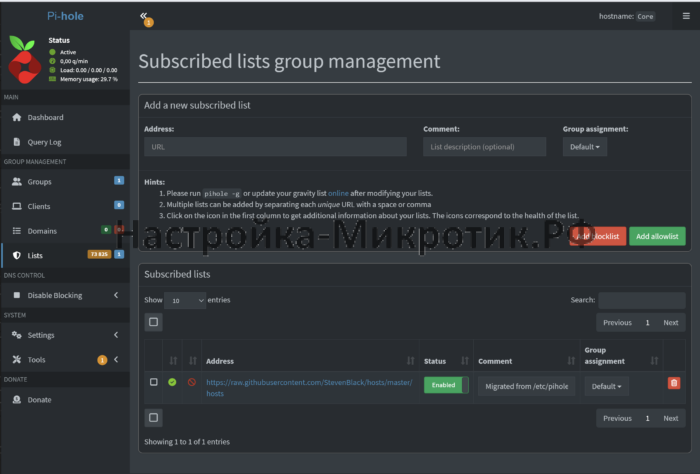Click the red blocklist type icon
Viewport: 700px width, 474px height.
(x=191, y=382)
